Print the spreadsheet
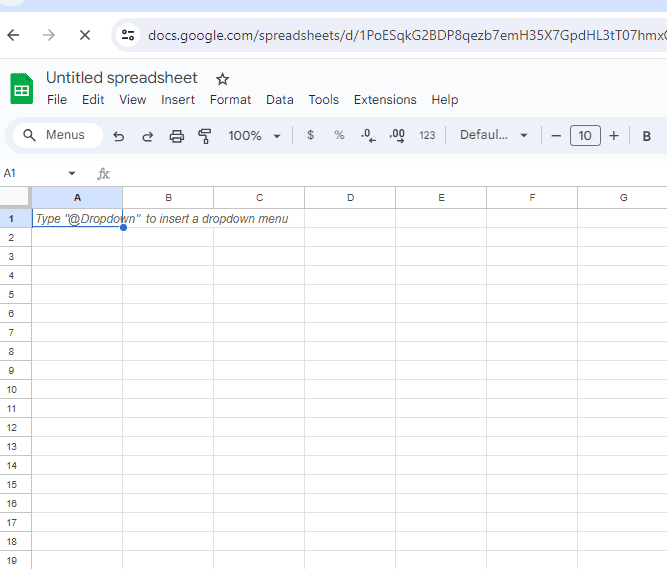 tap(177, 136)
